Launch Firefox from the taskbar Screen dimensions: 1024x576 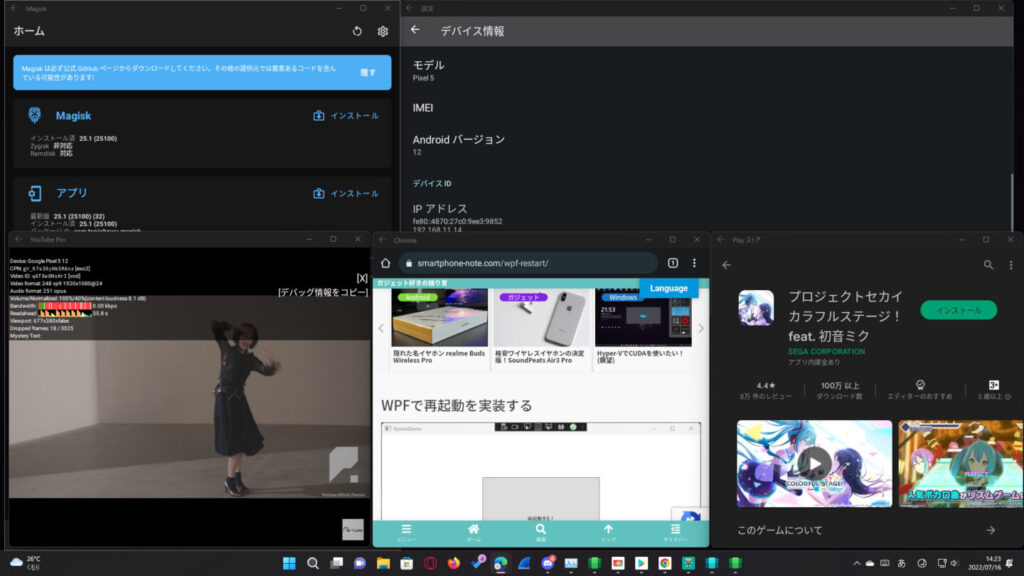tap(454, 563)
